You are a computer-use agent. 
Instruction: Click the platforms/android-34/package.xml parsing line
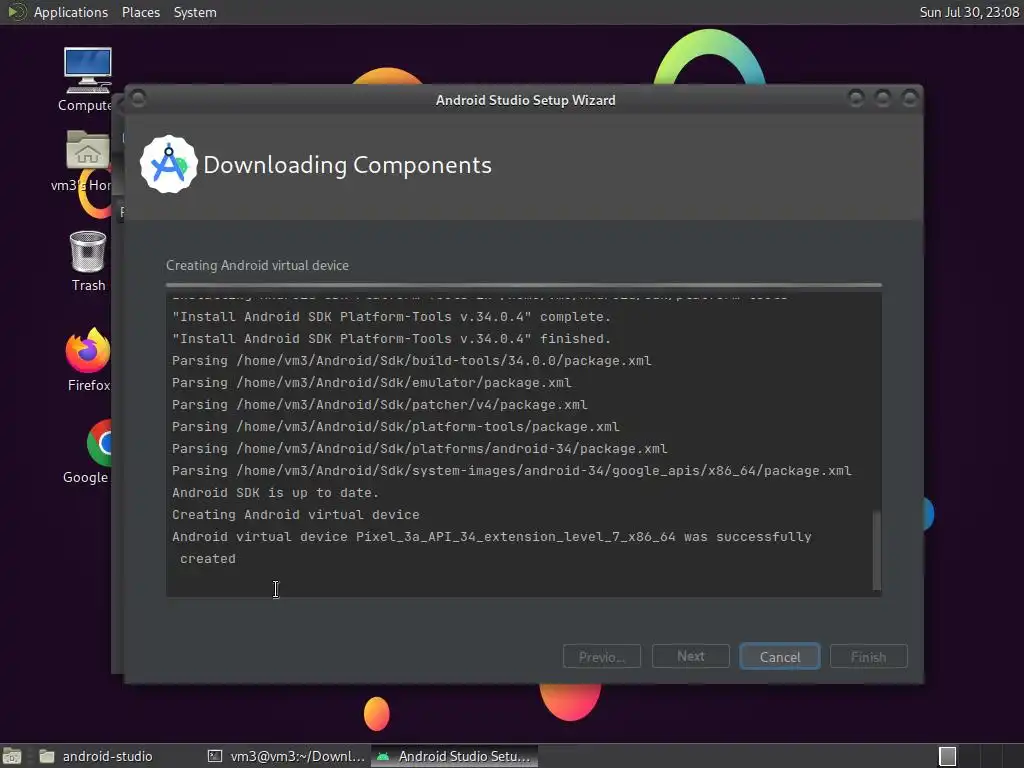coord(419,449)
